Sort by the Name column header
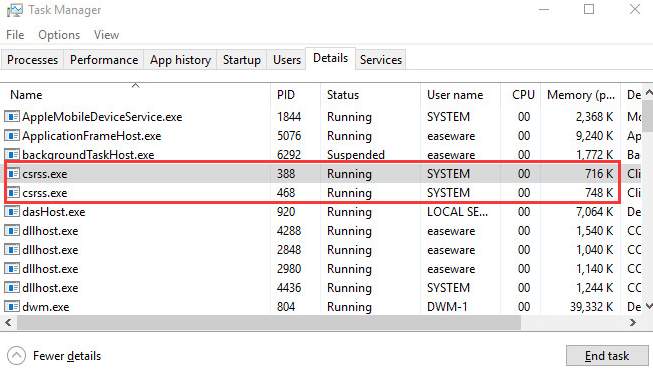653x377 pixels. coord(136,95)
